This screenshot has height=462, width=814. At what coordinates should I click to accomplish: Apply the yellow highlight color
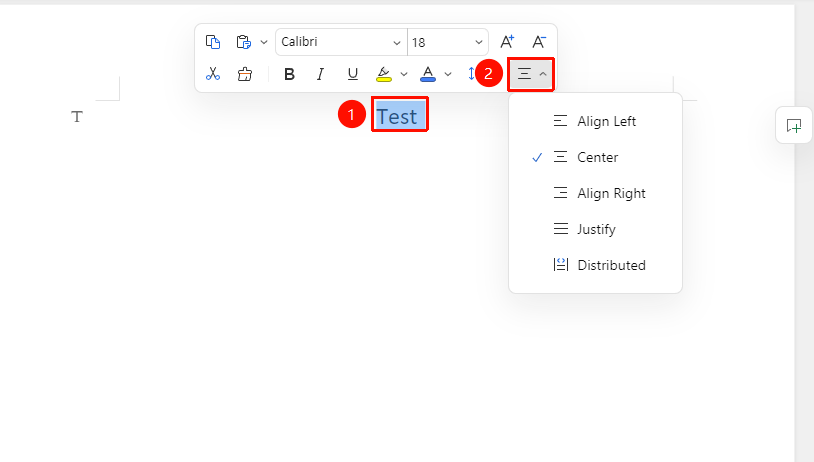point(384,74)
